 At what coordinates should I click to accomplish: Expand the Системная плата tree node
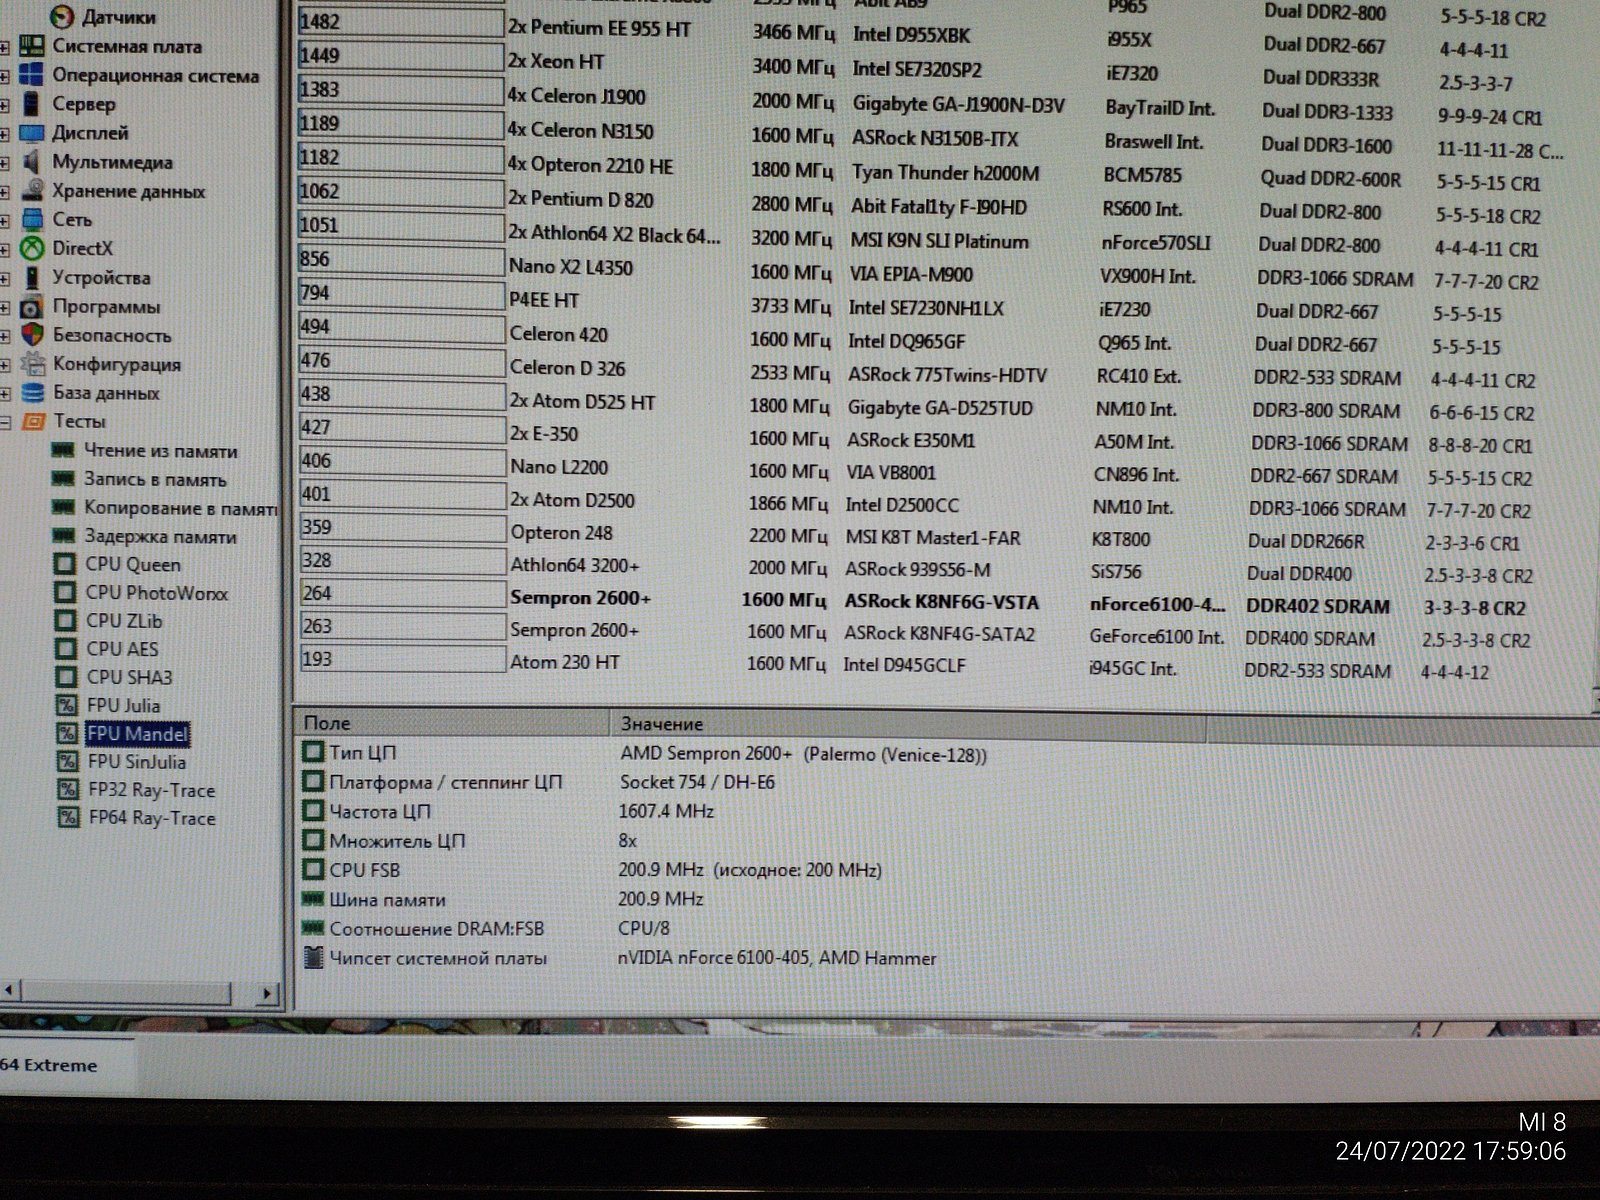(x=5, y=47)
